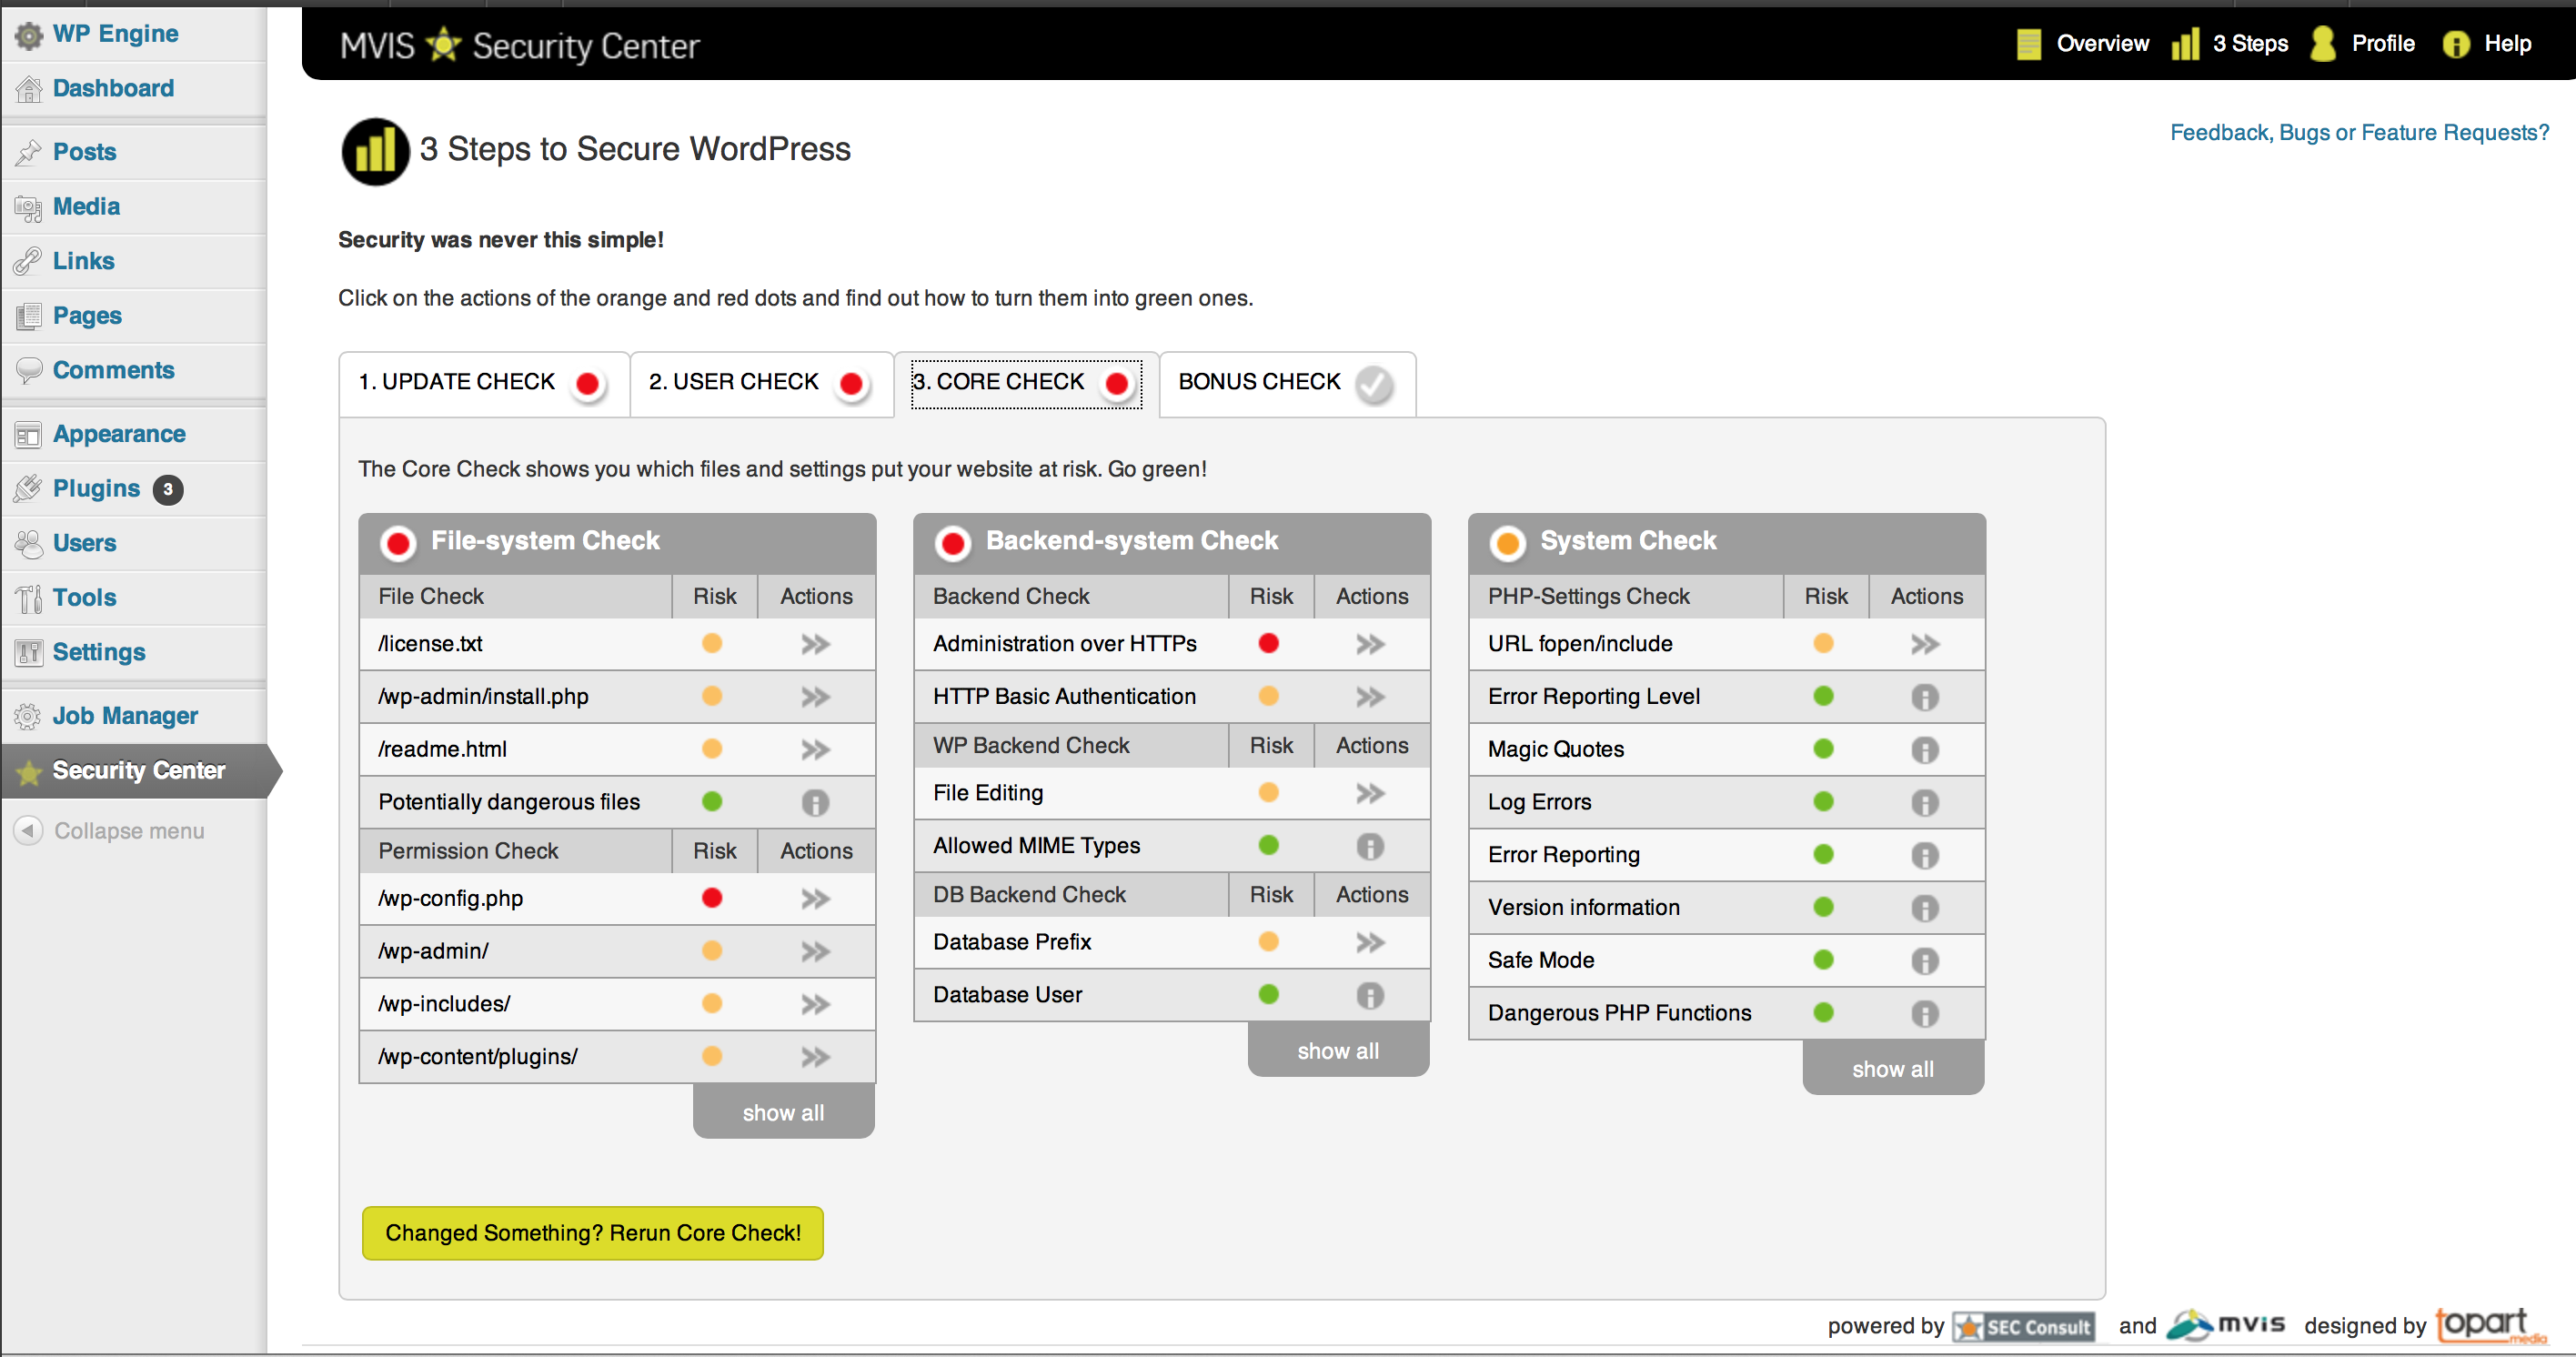Open Feedback, Bugs or Feature Requests link
The height and width of the screenshot is (1357, 2576).
[2359, 133]
